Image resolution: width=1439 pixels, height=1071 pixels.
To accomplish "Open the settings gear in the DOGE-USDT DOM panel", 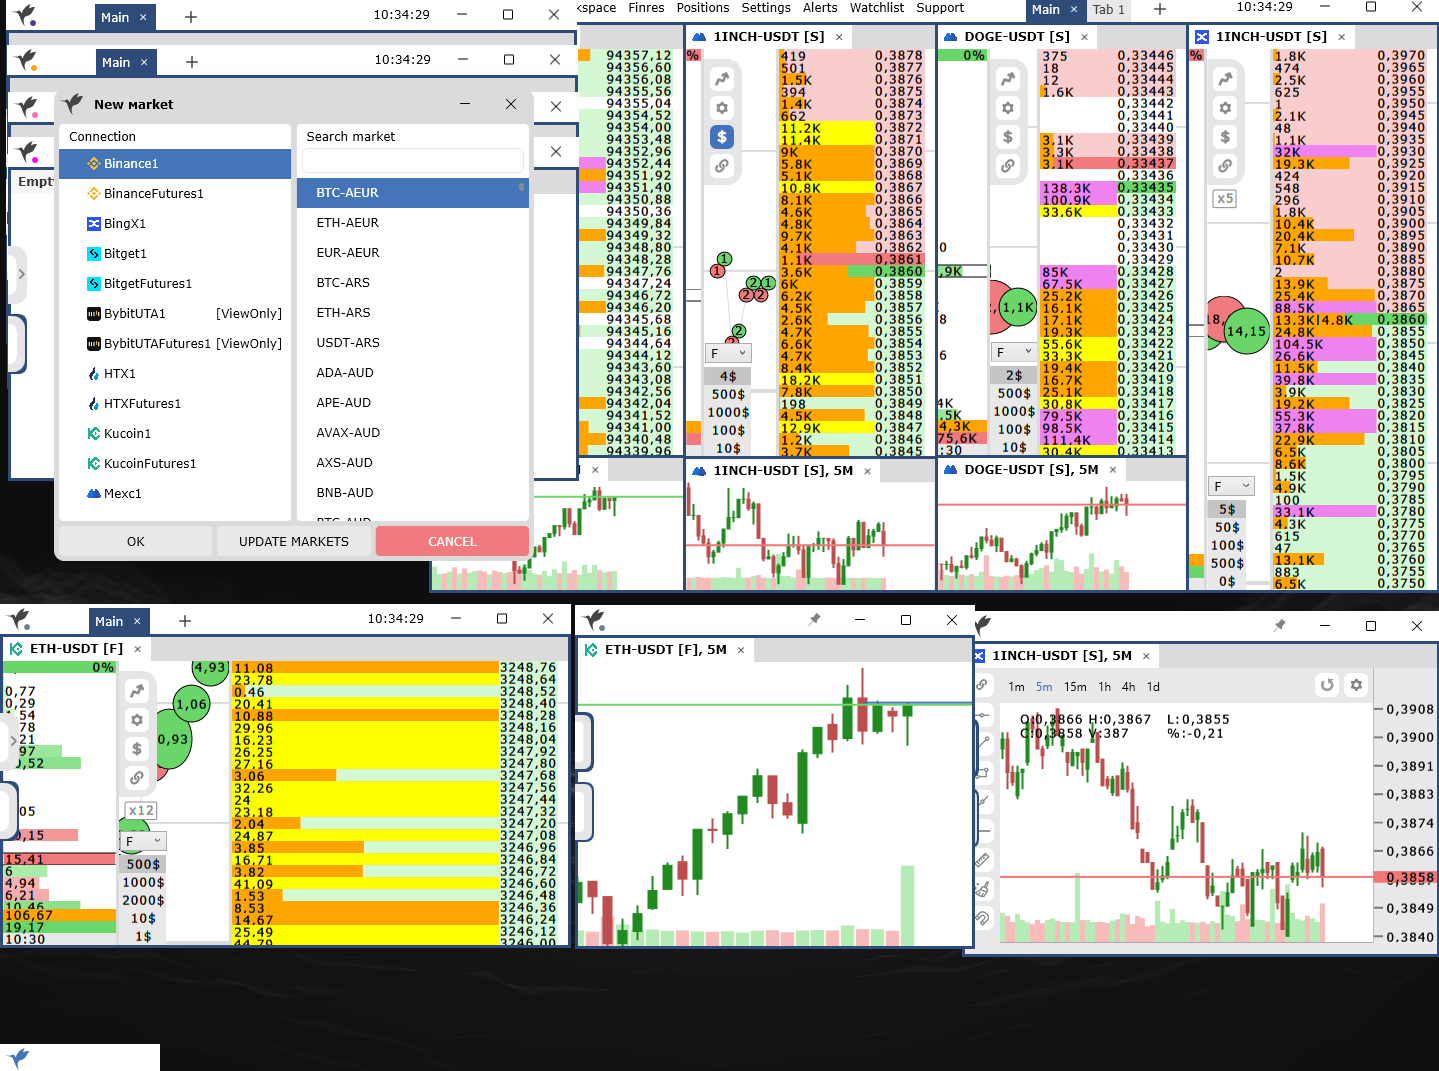I will [1008, 107].
